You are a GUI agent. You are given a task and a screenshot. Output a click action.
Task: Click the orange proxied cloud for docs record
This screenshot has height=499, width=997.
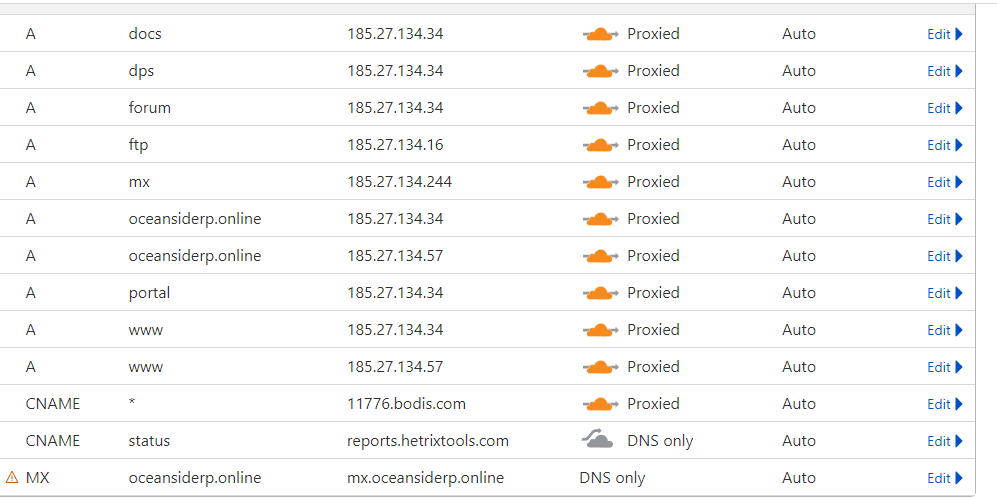(x=600, y=34)
